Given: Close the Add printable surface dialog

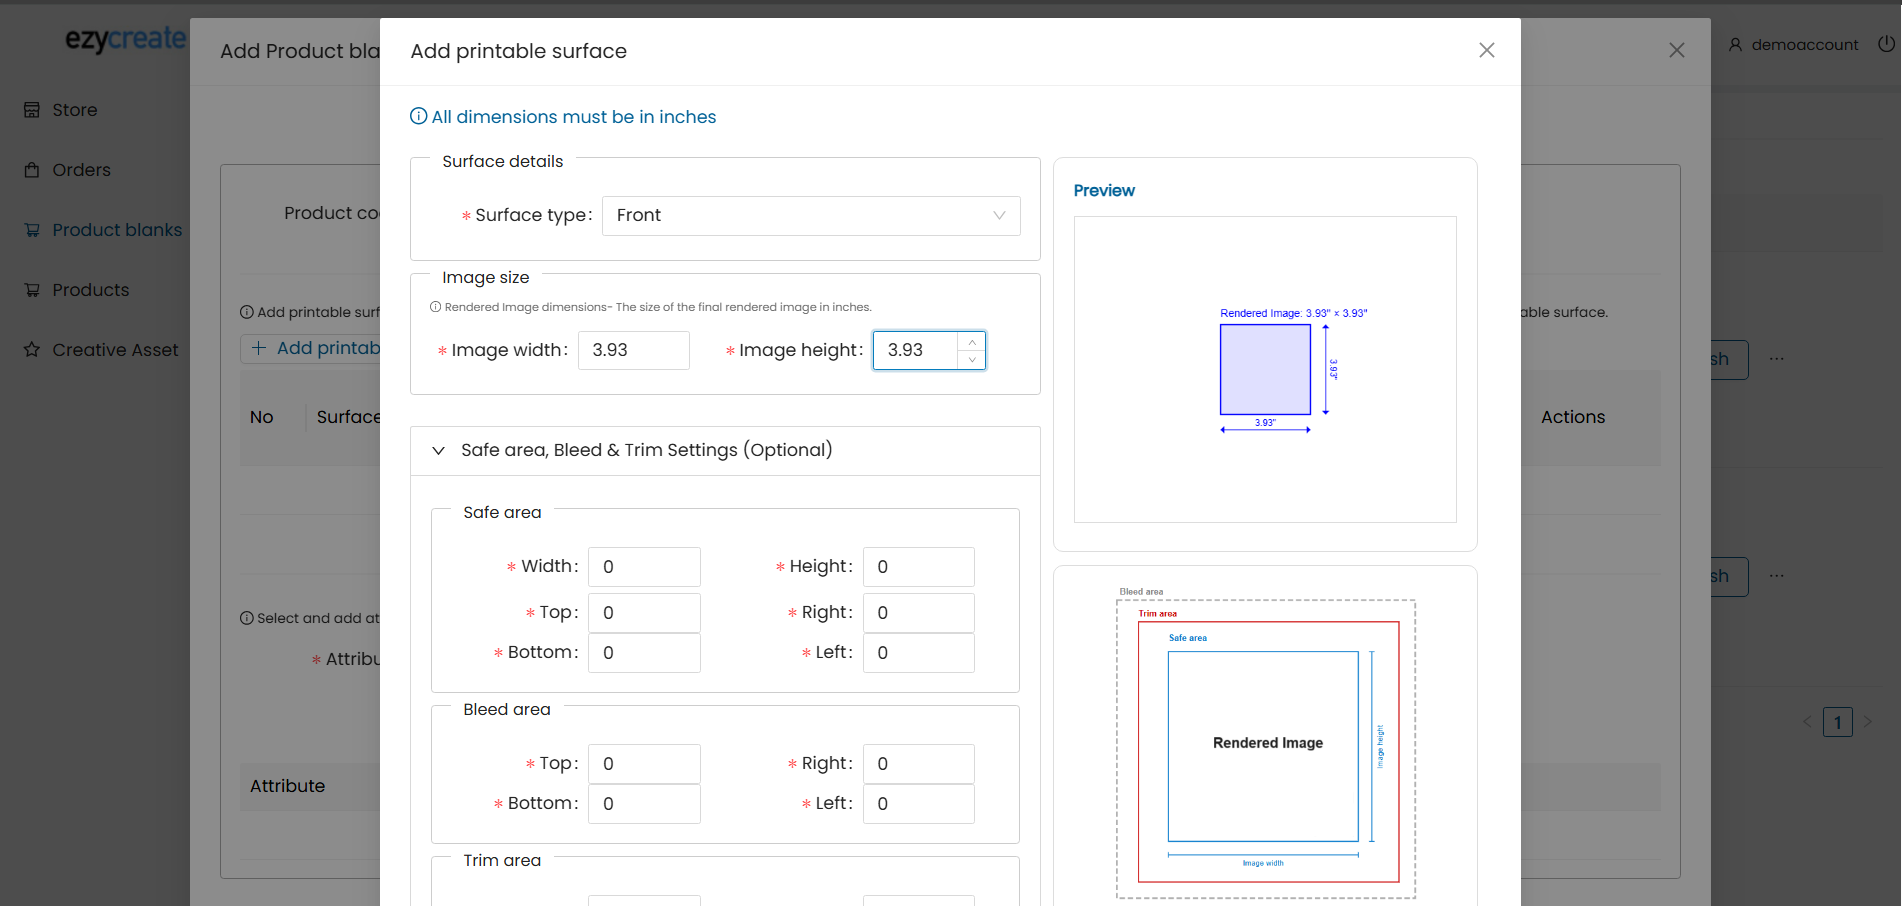Looking at the screenshot, I should pyautogui.click(x=1486, y=50).
